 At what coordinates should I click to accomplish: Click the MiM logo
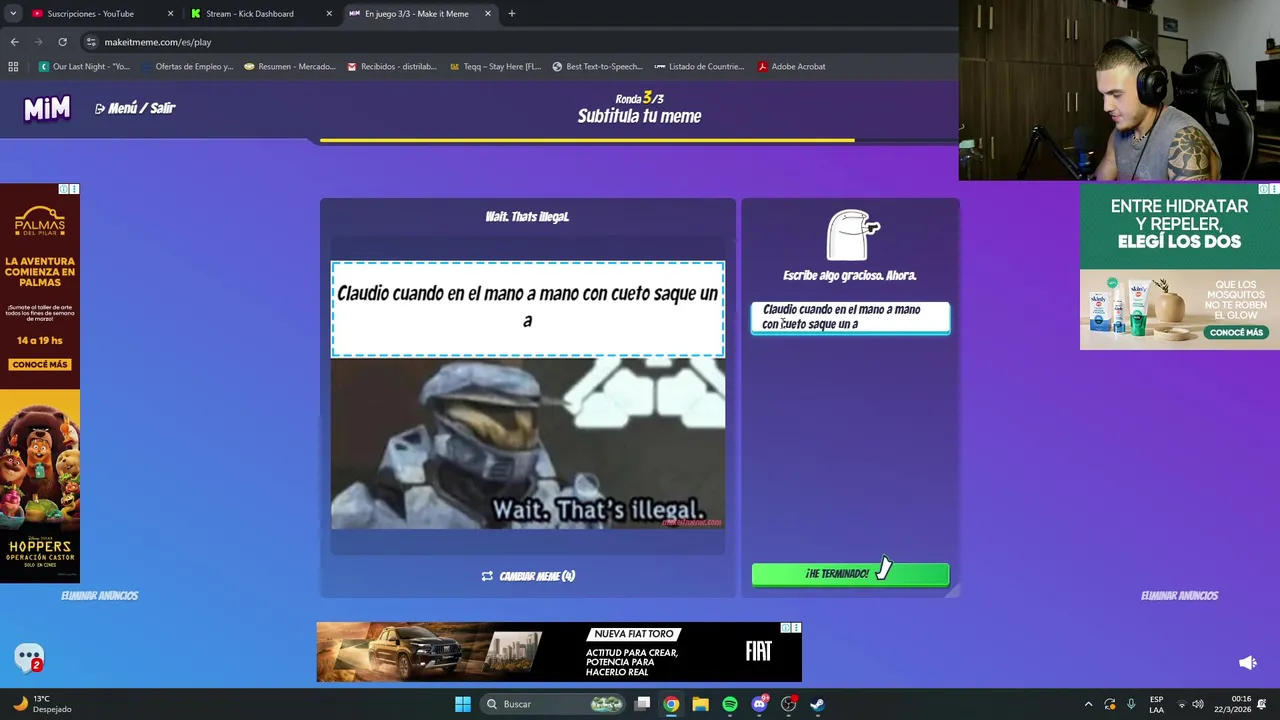47,108
